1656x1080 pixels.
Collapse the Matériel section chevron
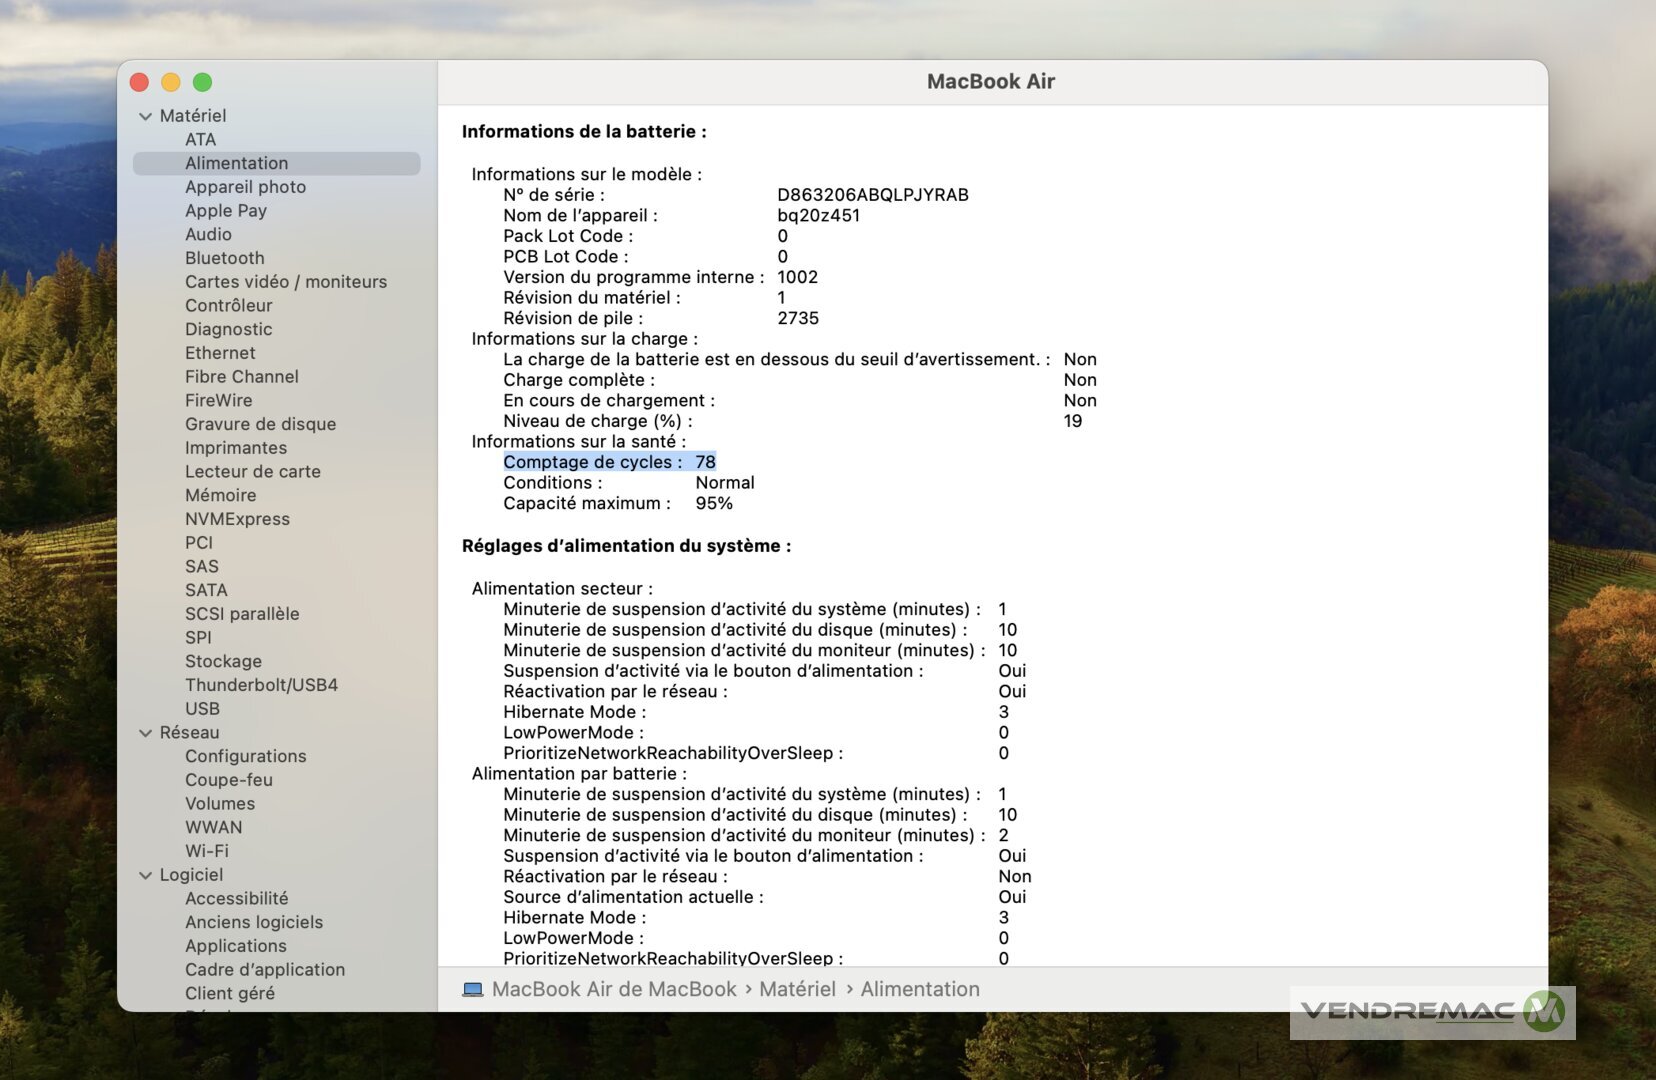tap(146, 116)
